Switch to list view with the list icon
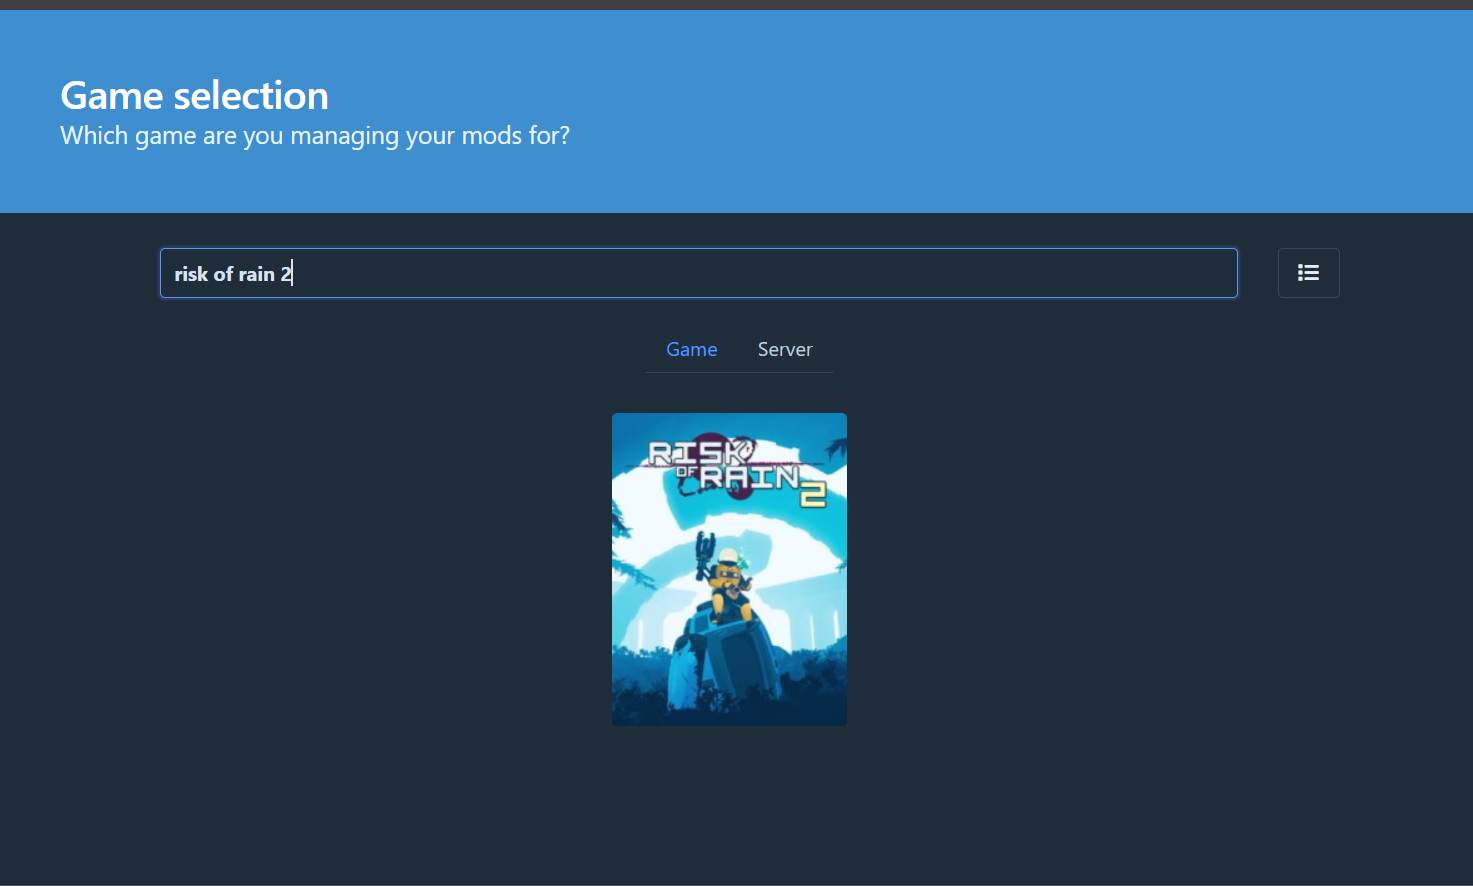This screenshot has height=886, width=1473. (1308, 273)
